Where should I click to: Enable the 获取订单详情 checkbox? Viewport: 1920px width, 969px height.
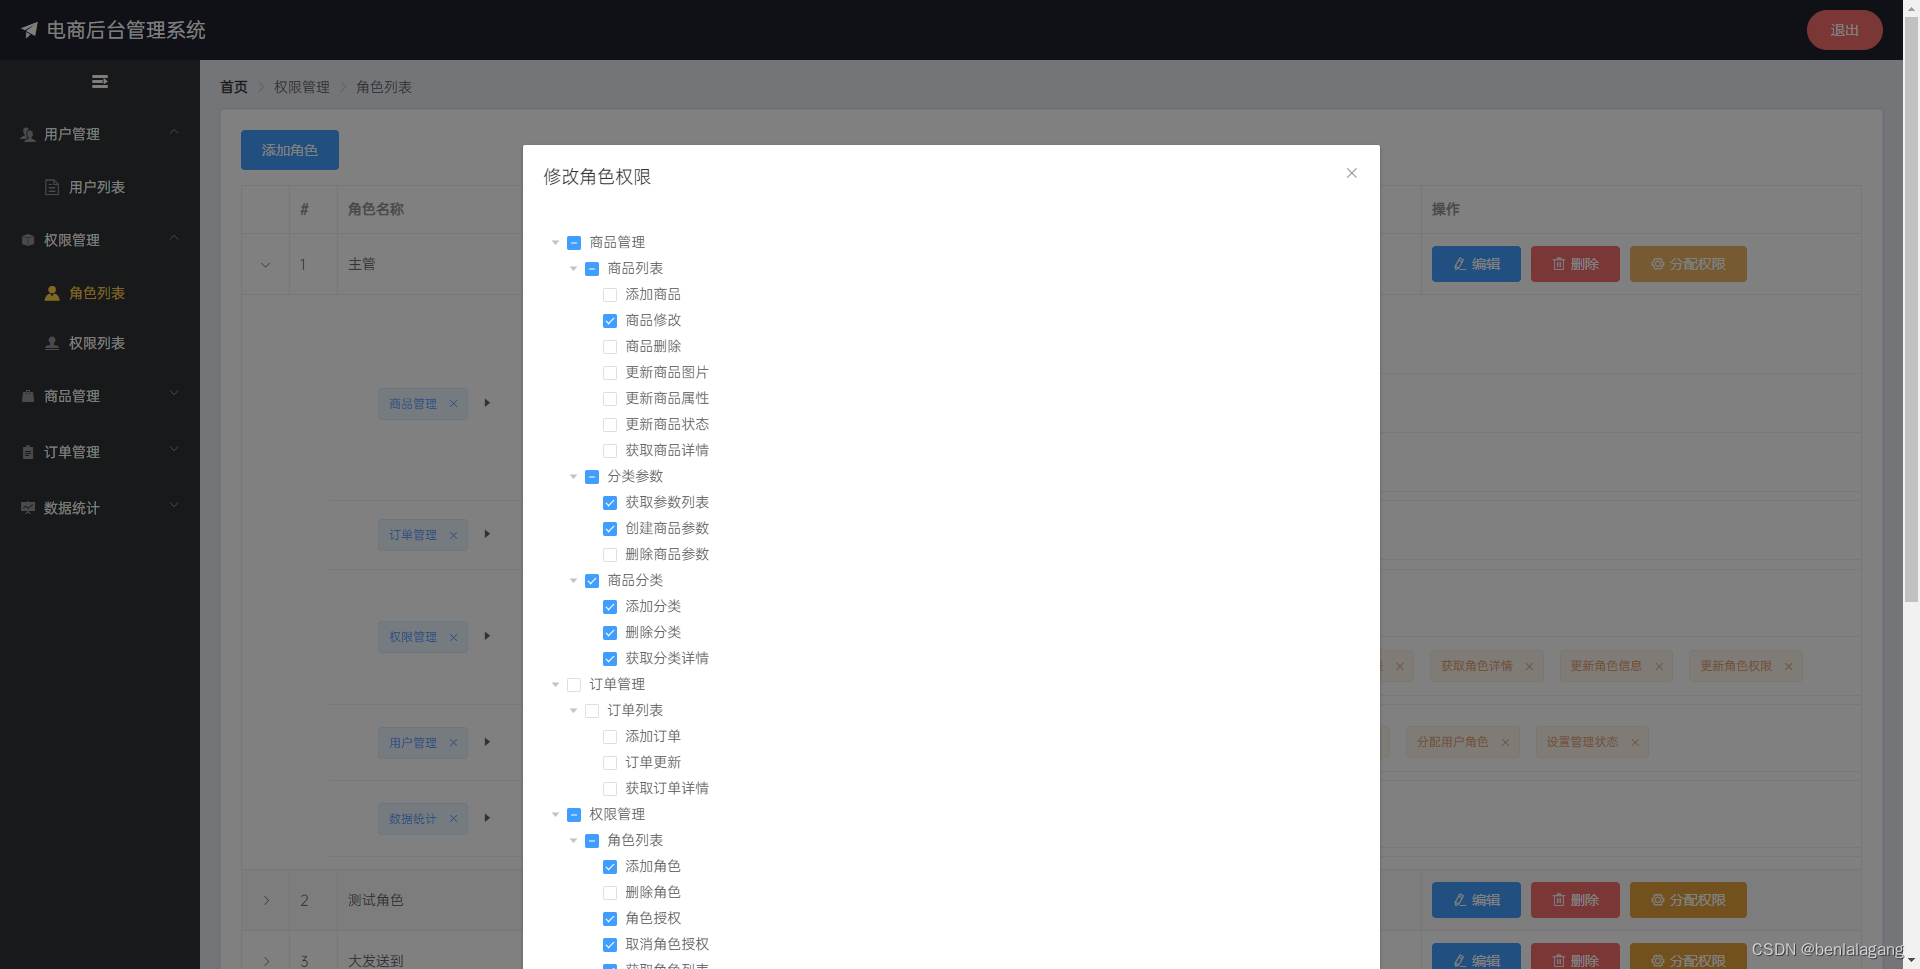tap(610, 789)
